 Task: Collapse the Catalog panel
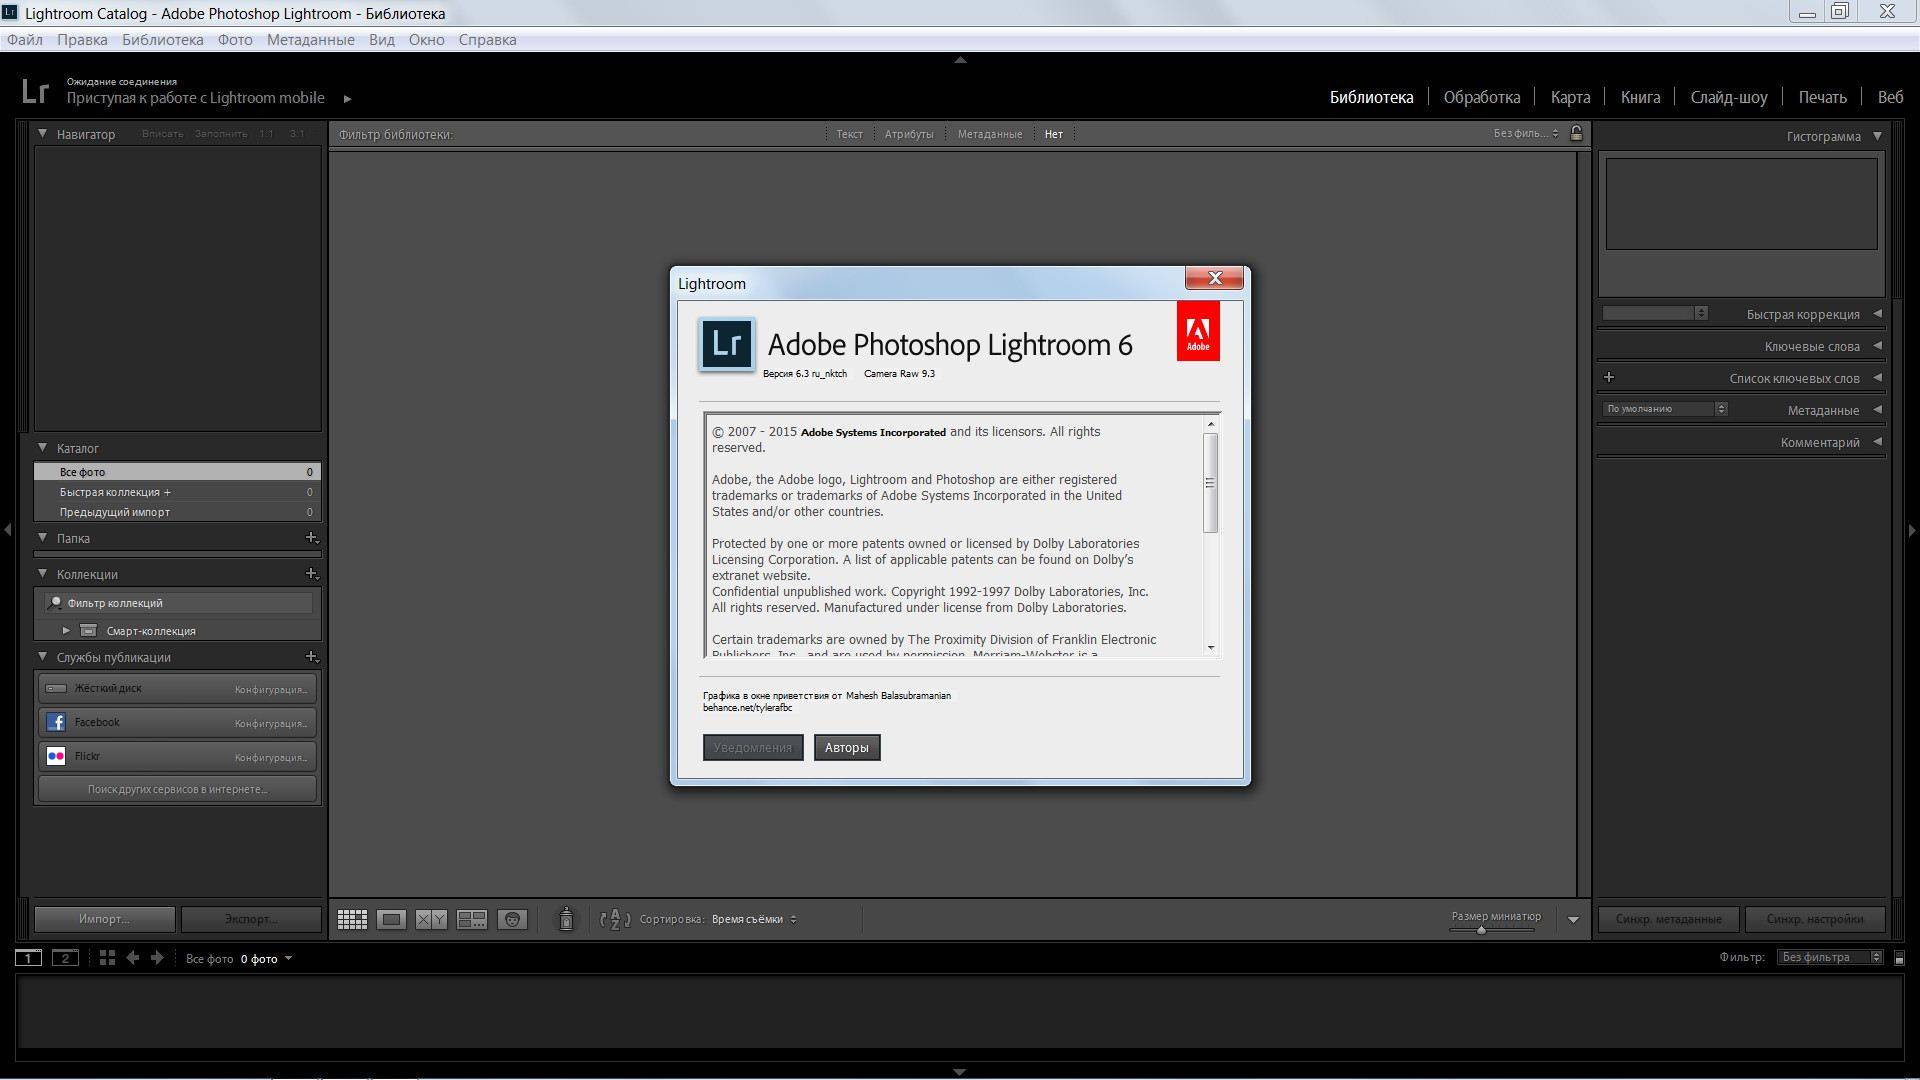pyautogui.click(x=42, y=447)
